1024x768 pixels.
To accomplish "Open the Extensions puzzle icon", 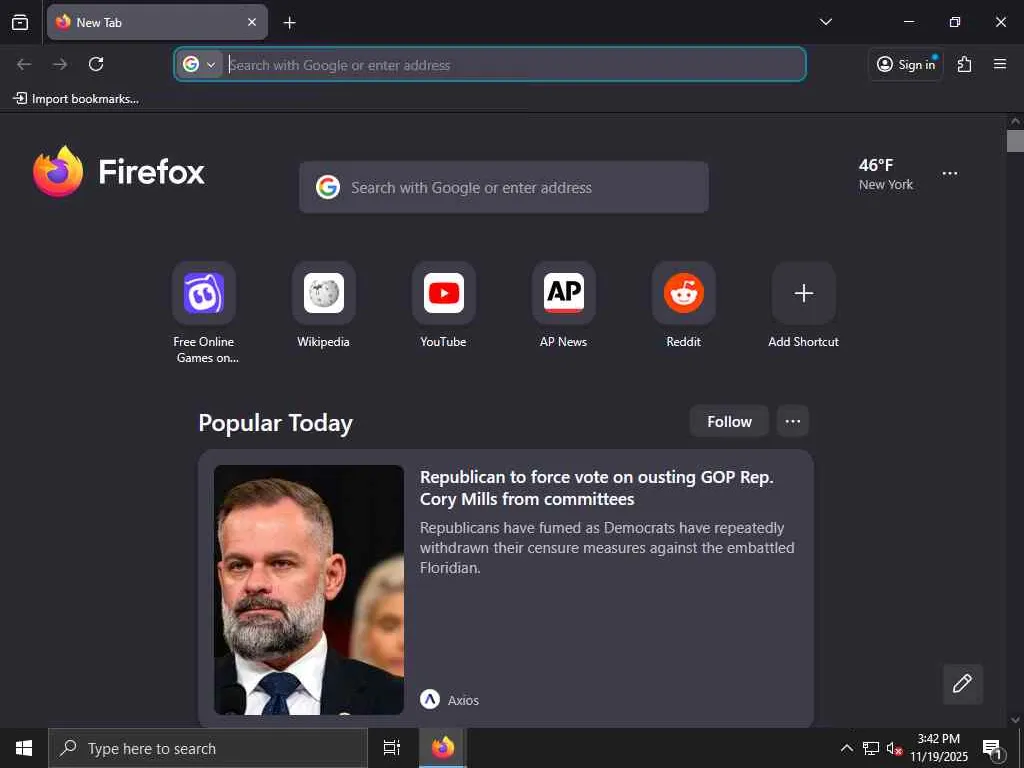I will tap(965, 64).
